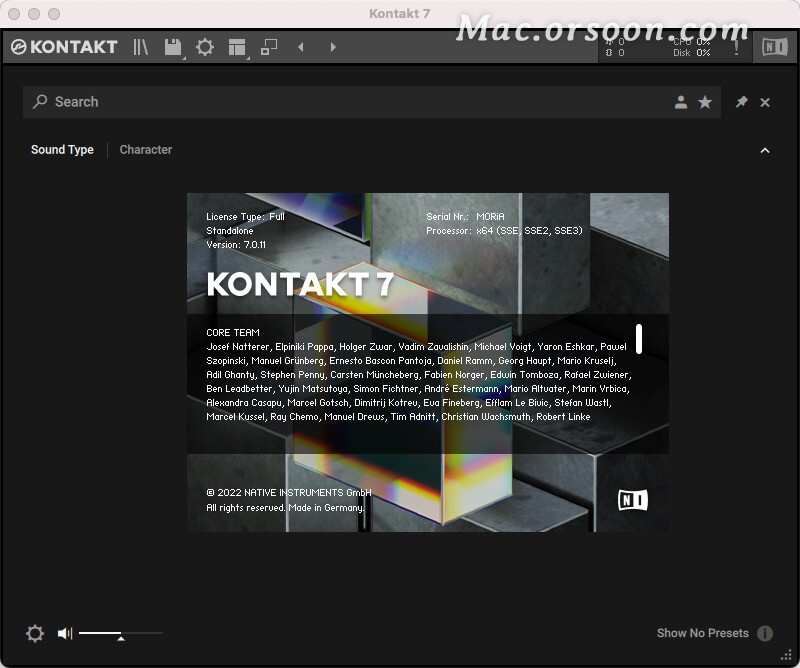Click the back navigation arrow

pyautogui.click(x=300, y=46)
